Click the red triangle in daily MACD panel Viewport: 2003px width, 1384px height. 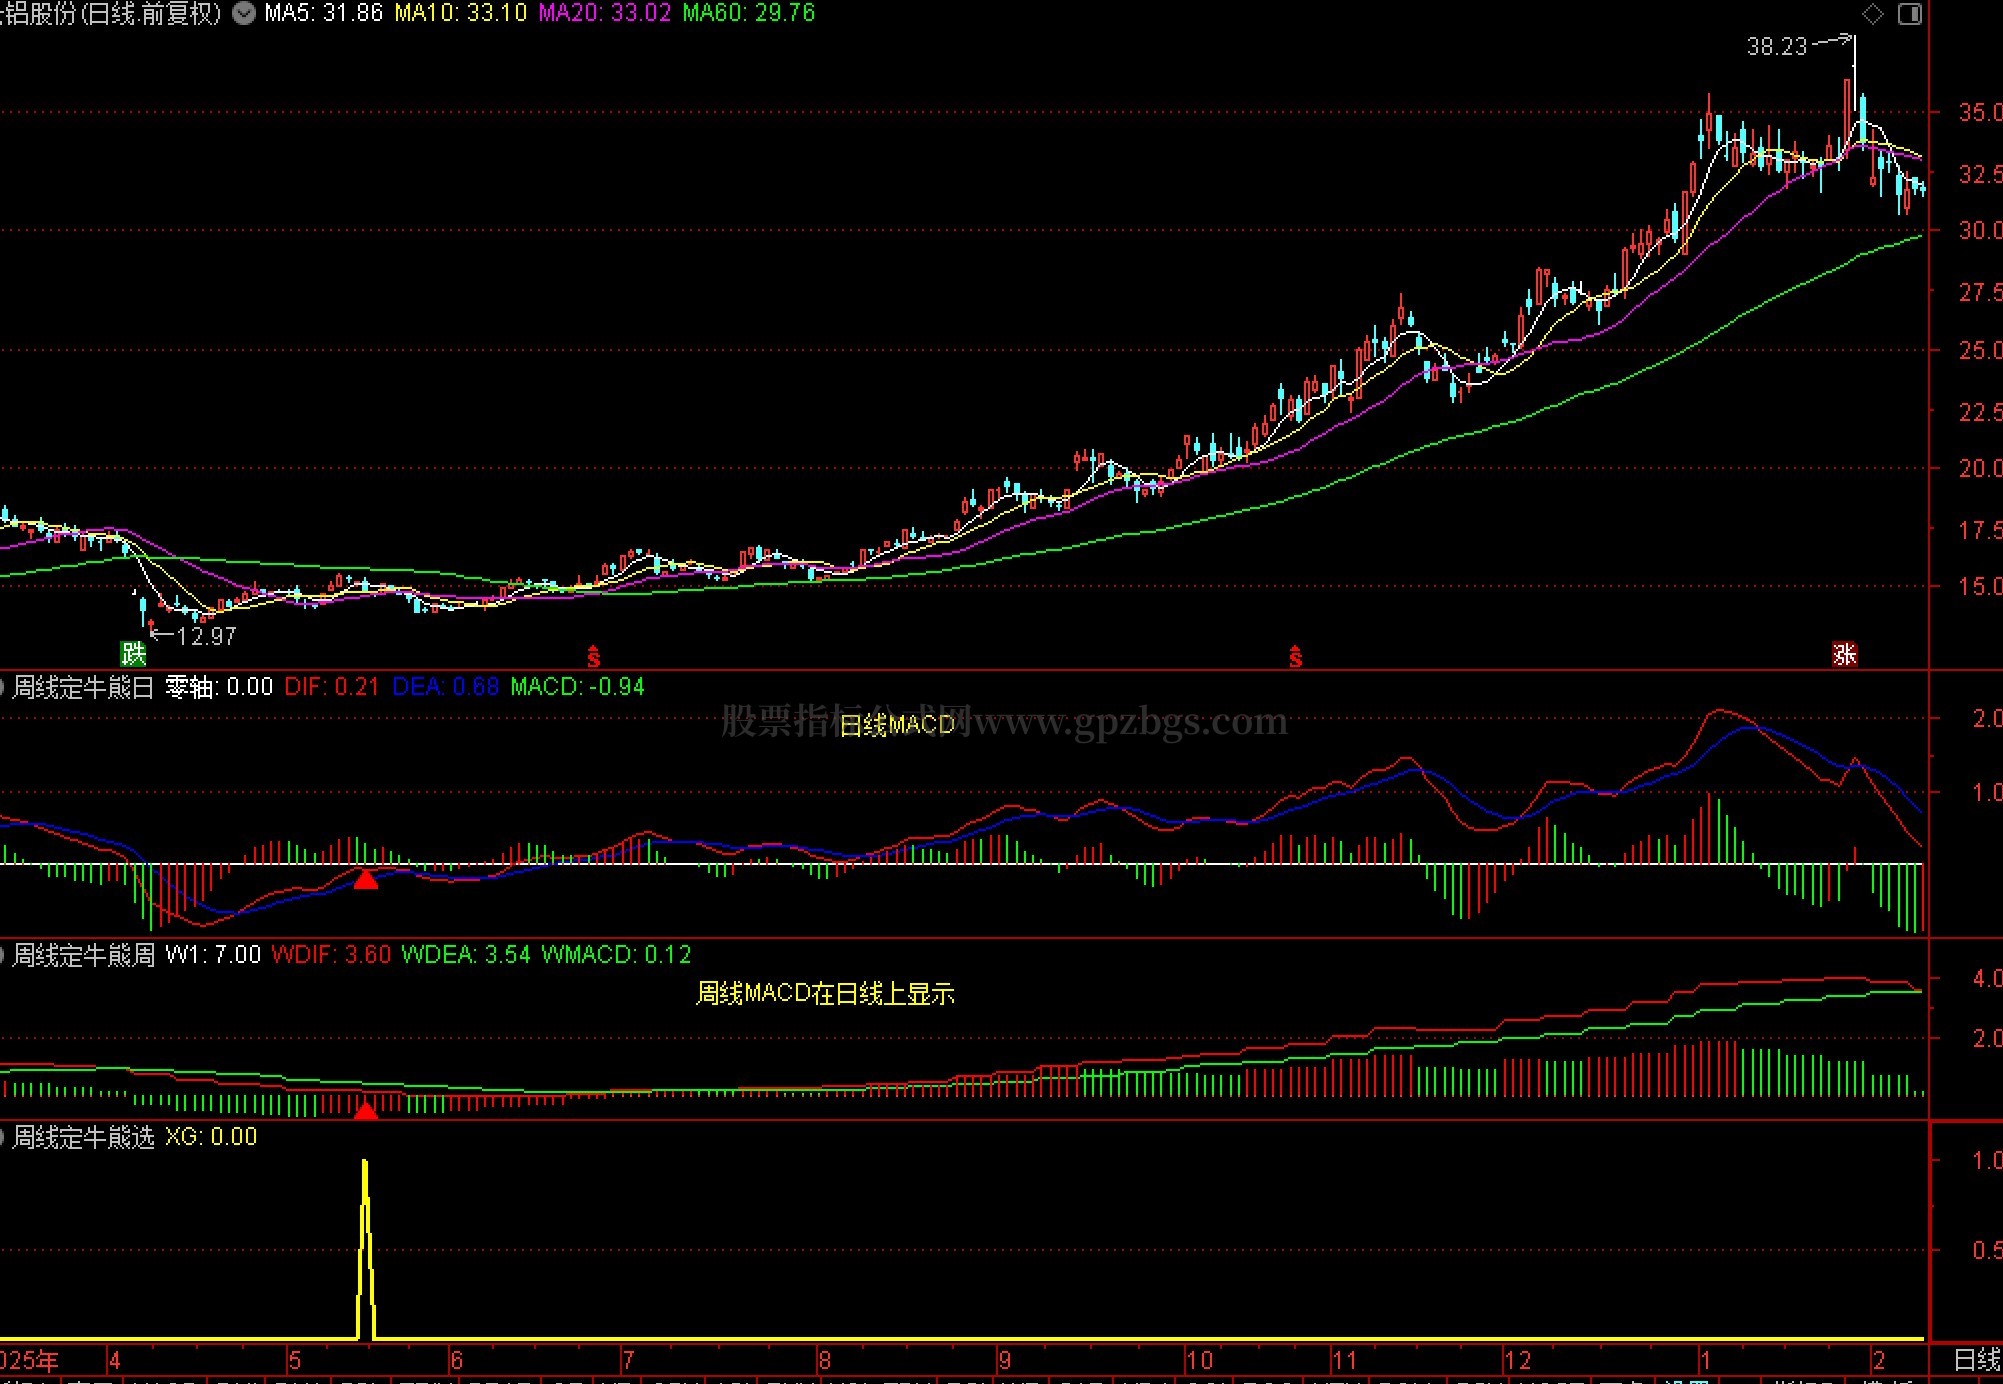pyautogui.click(x=366, y=879)
